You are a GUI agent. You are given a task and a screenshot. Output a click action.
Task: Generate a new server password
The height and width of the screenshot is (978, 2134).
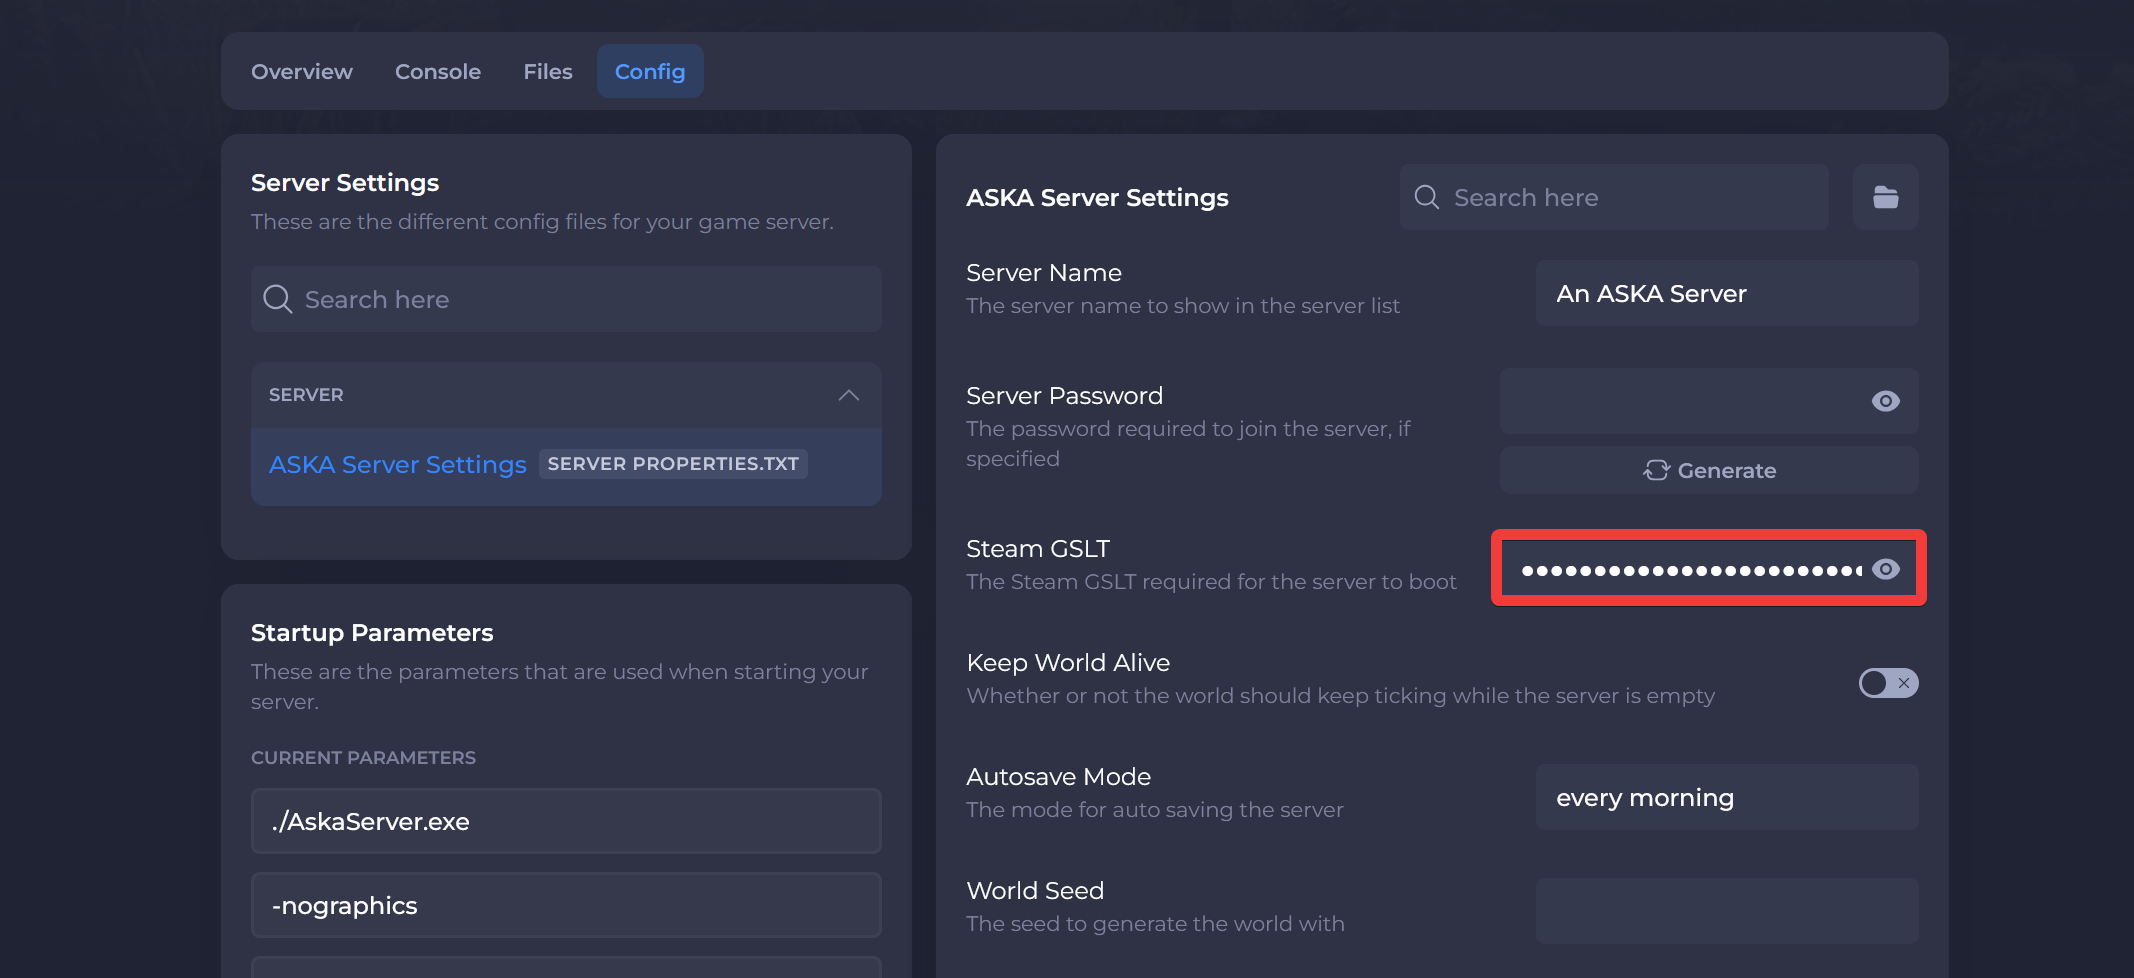pos(1709,470)
